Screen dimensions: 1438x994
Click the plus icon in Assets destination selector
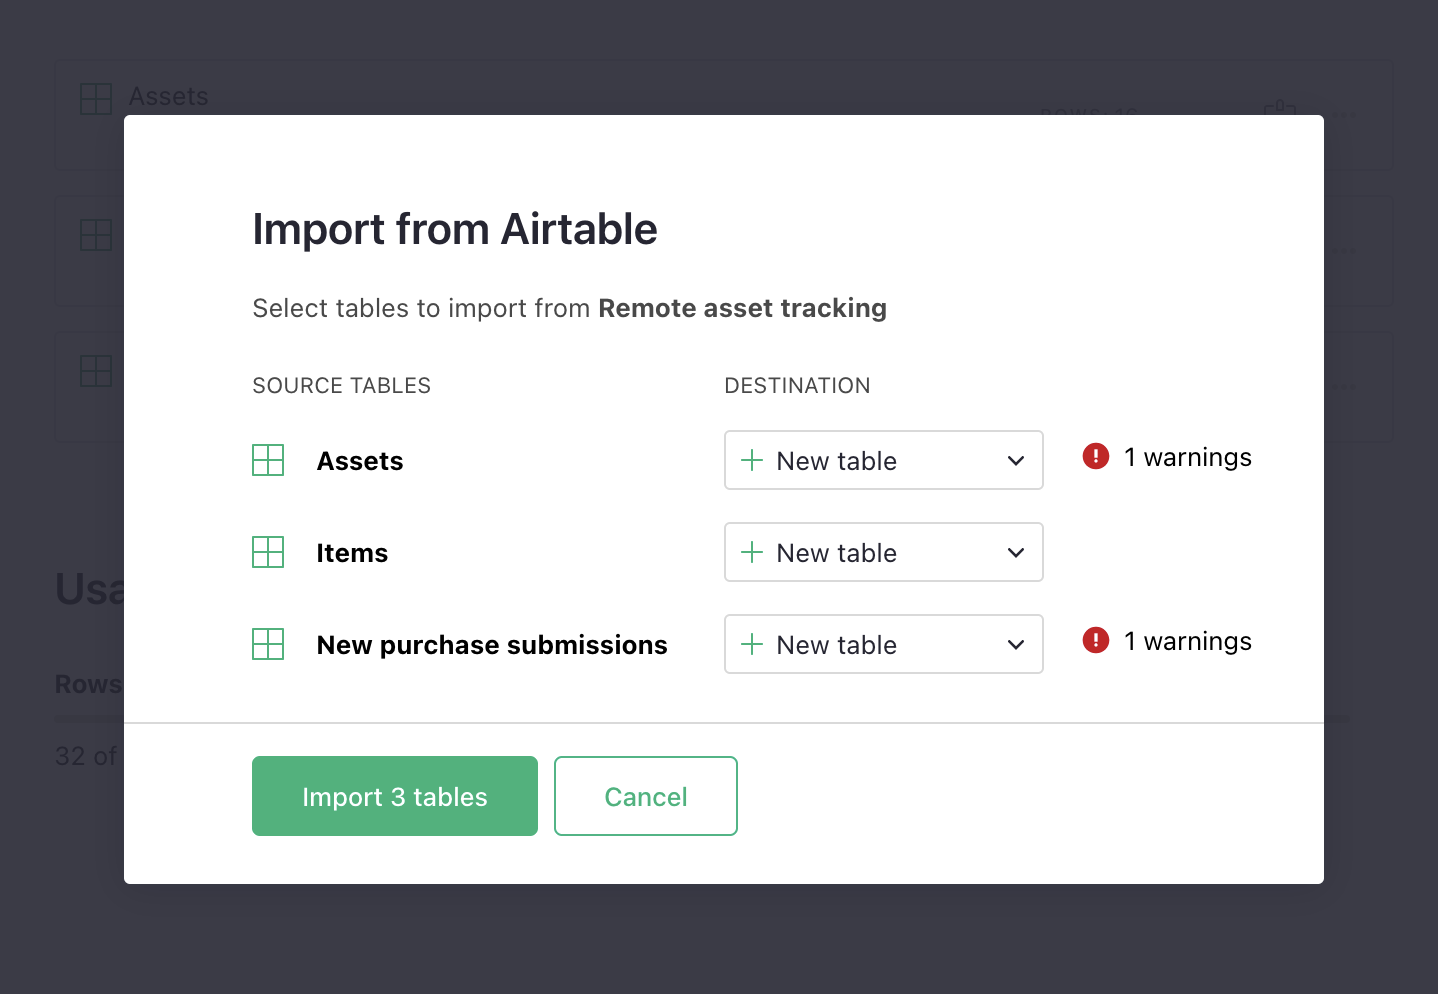point(751,460)
